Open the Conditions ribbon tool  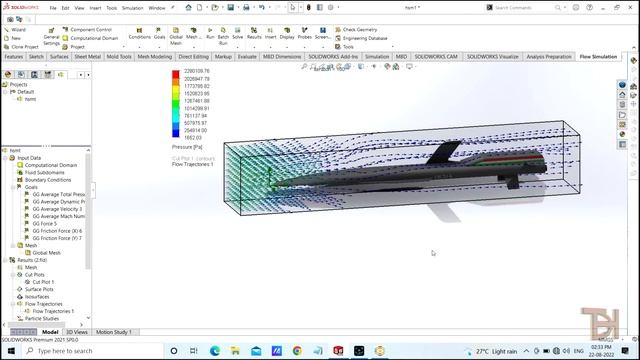click(140, 33)
